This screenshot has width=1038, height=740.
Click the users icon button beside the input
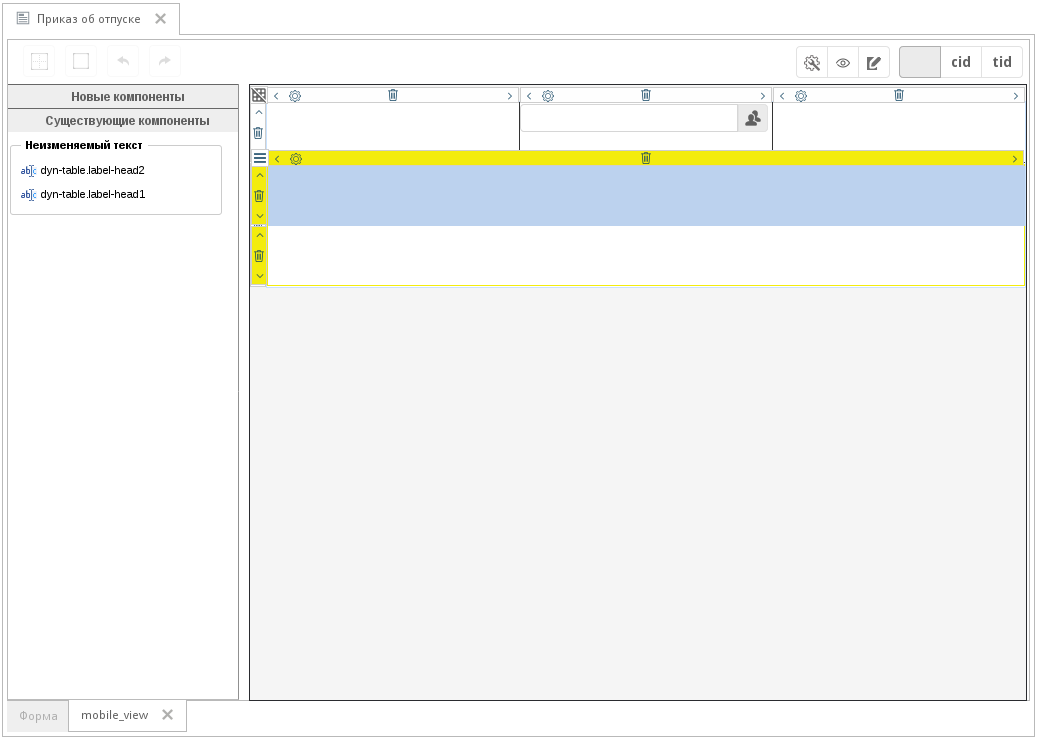click(753, 118)
